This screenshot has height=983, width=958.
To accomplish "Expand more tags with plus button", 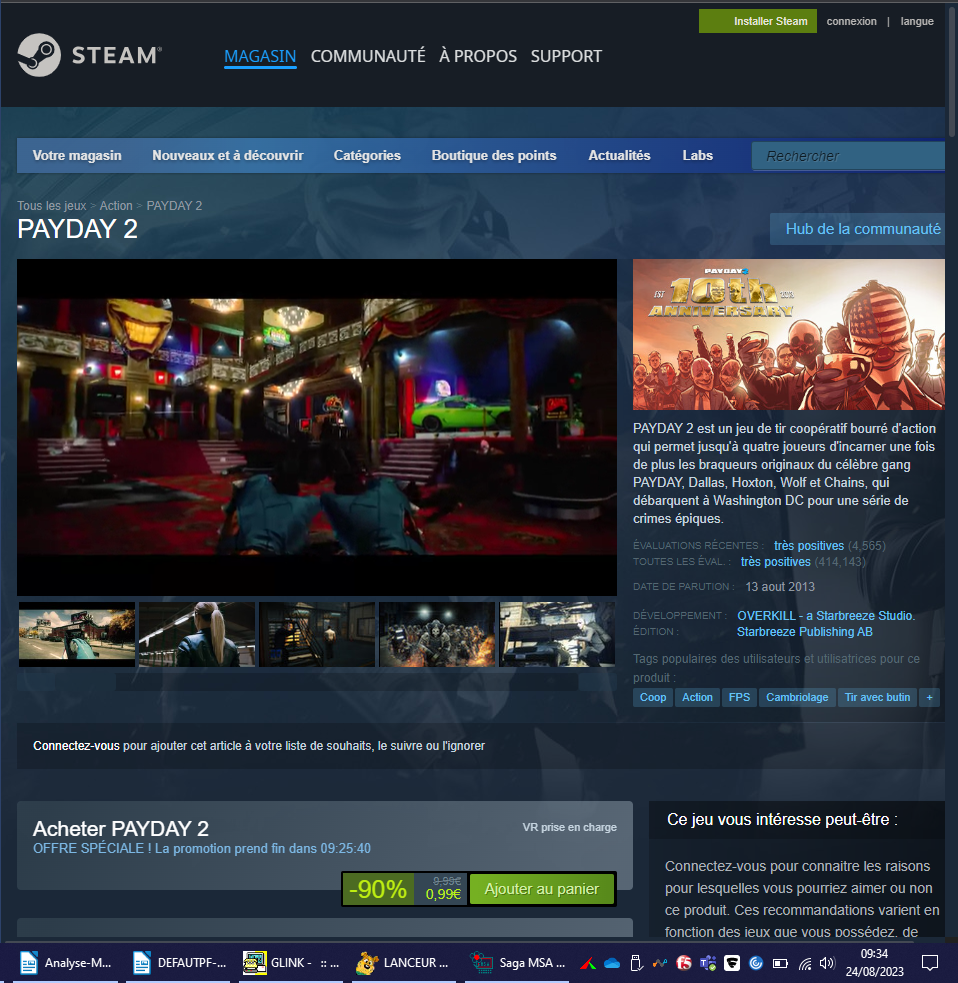I will [929, 697].
